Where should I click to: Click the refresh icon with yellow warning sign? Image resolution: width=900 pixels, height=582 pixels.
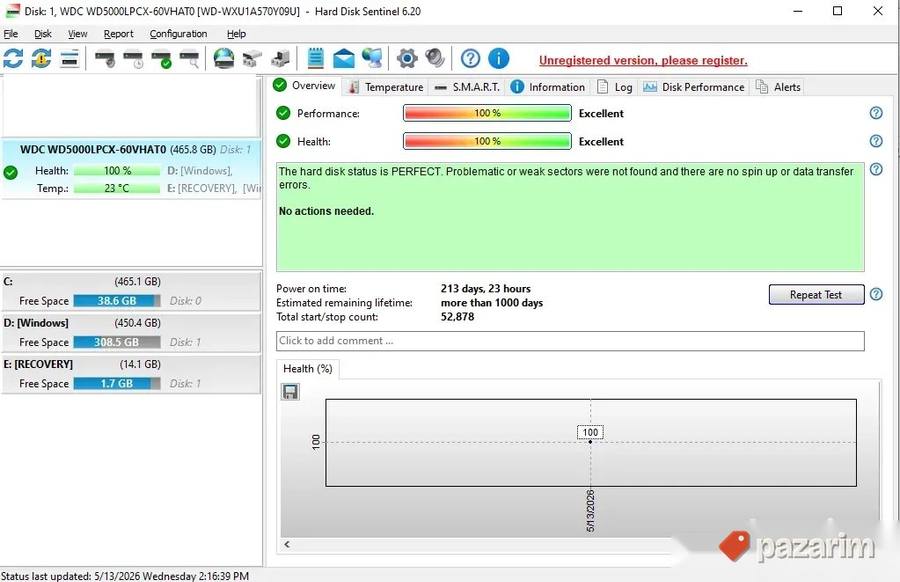point(41,59)
